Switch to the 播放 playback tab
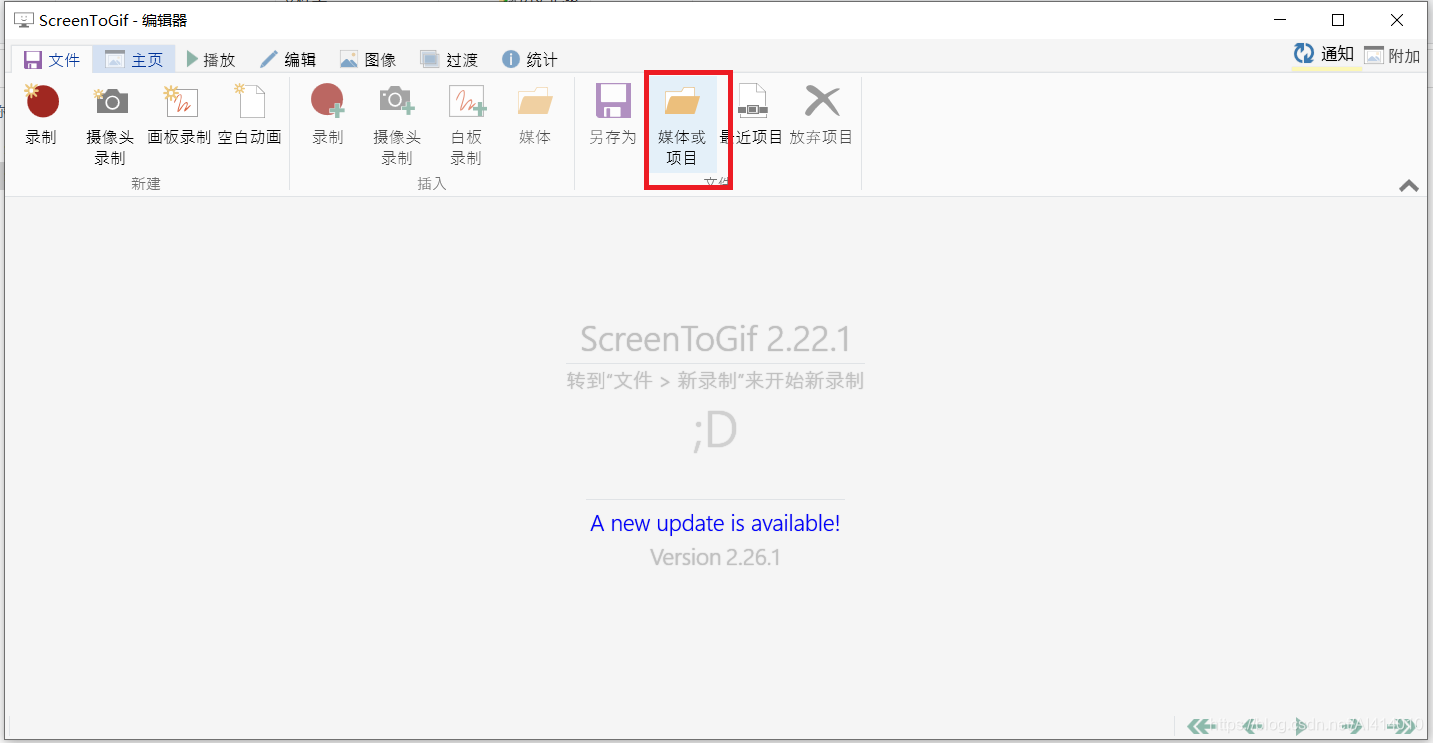 click(211, 60)
